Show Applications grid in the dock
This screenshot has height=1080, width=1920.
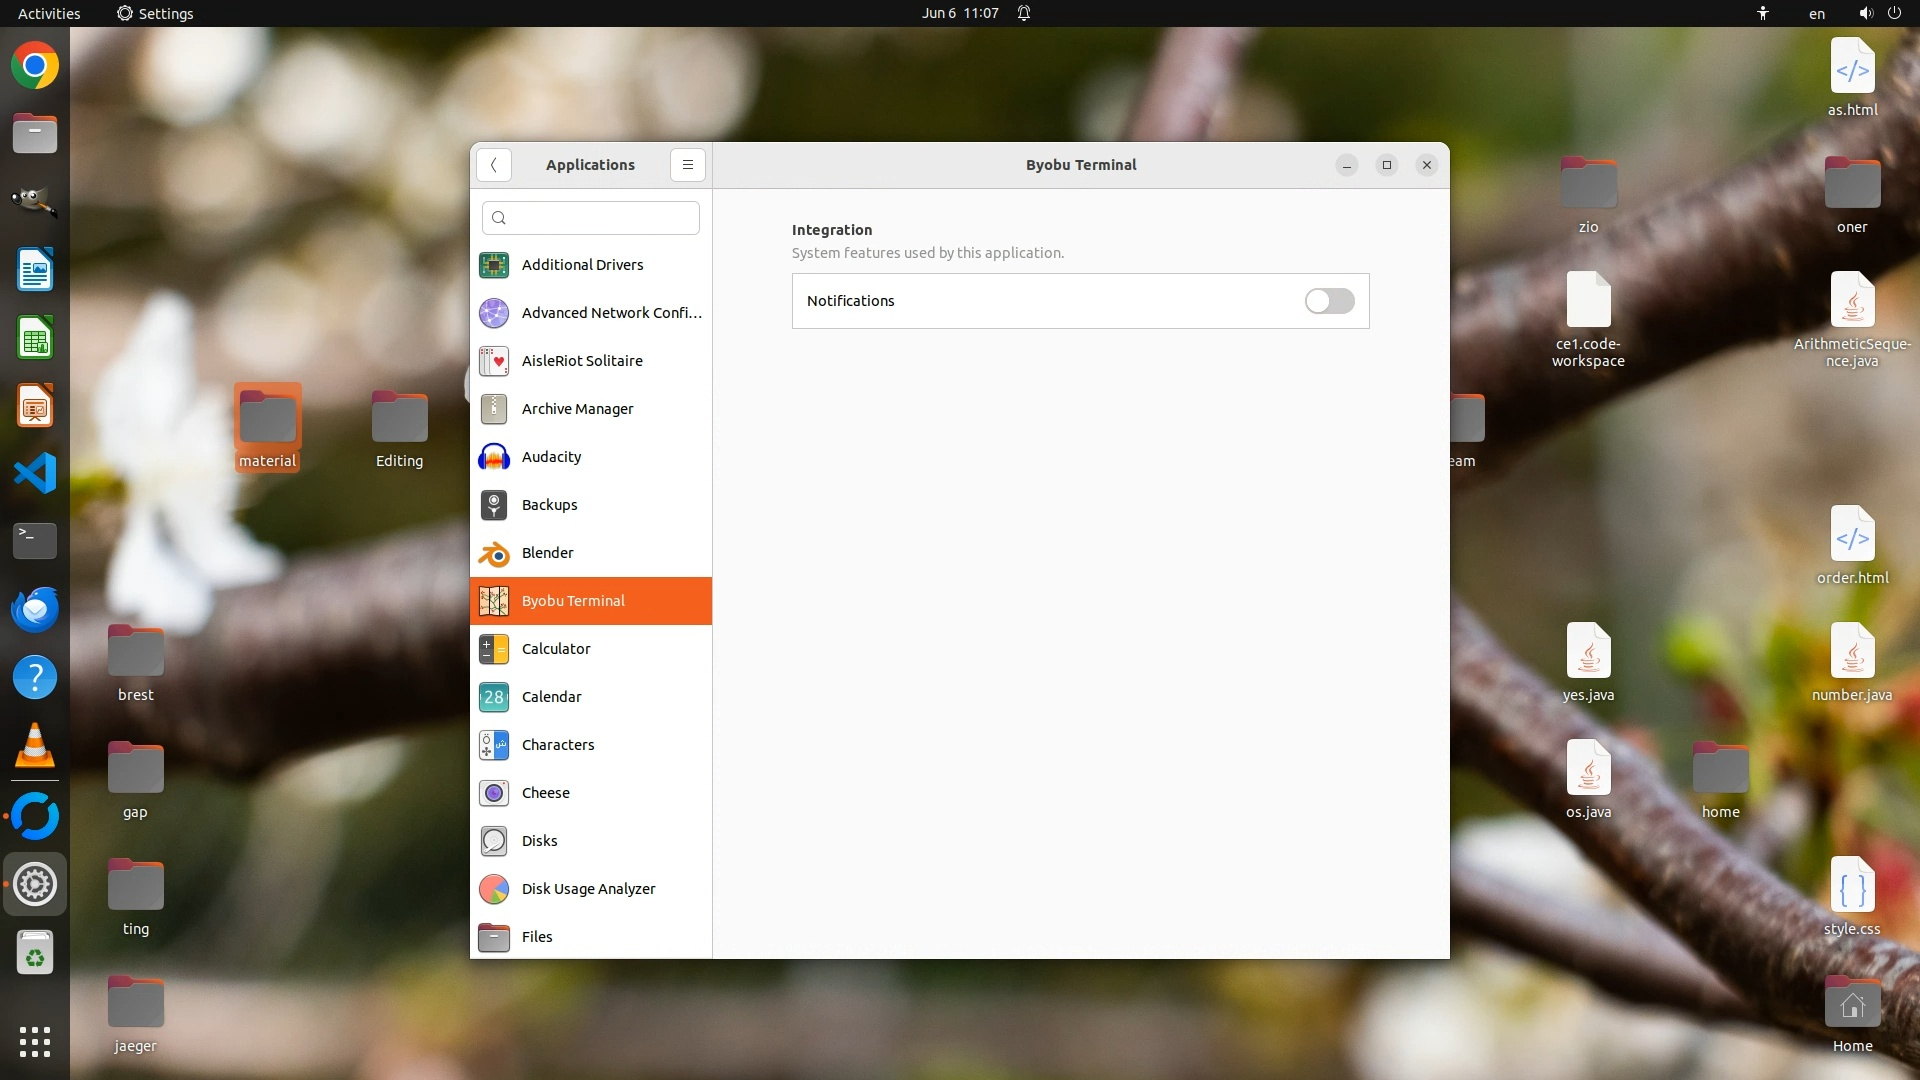tap(35, 1042)
